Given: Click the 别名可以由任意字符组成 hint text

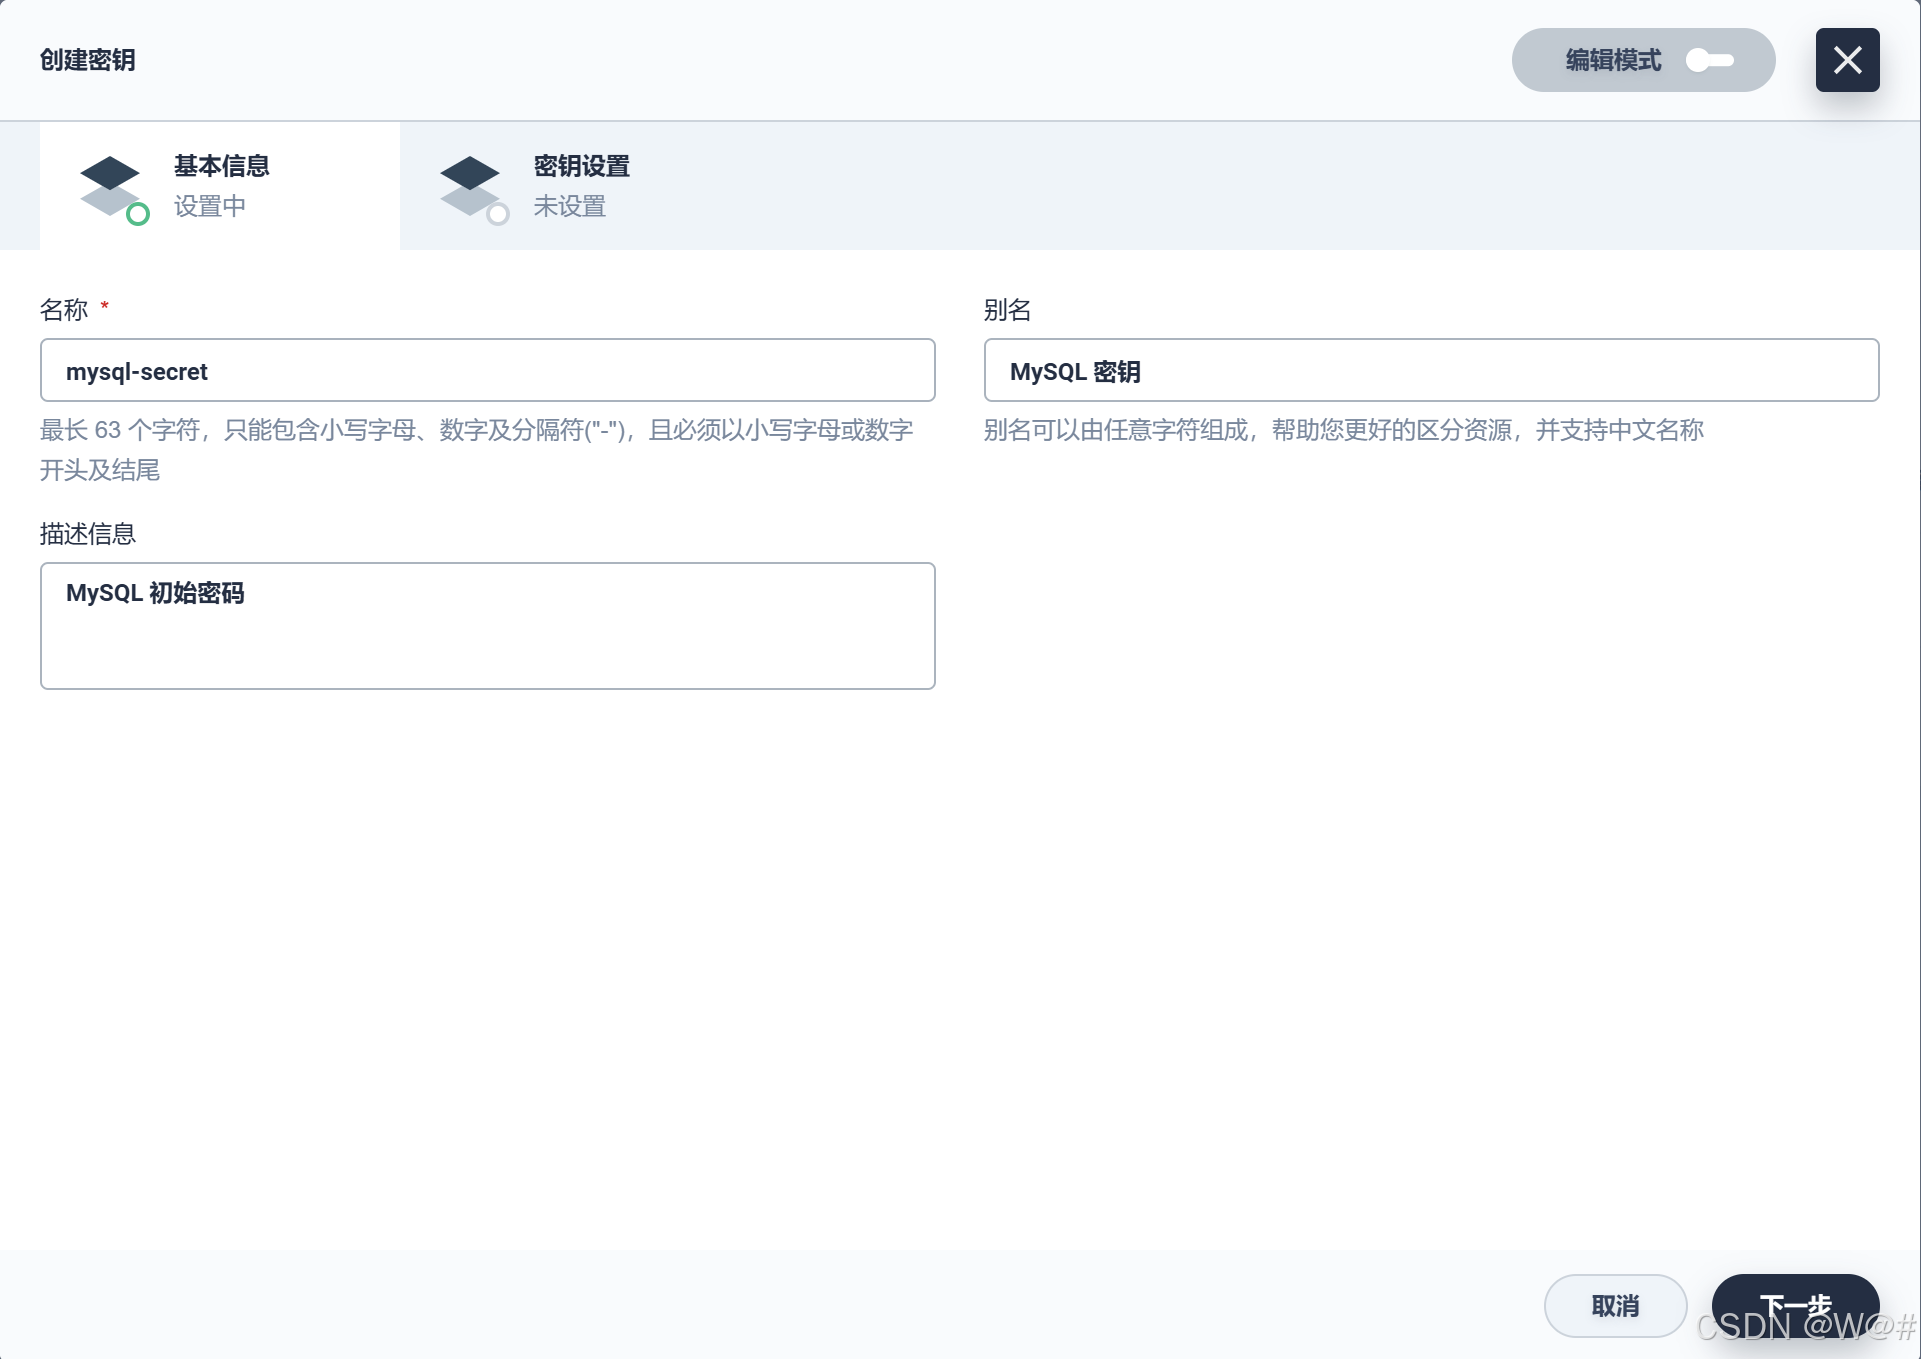Looking at the screenshot, I should point(1343,430).
